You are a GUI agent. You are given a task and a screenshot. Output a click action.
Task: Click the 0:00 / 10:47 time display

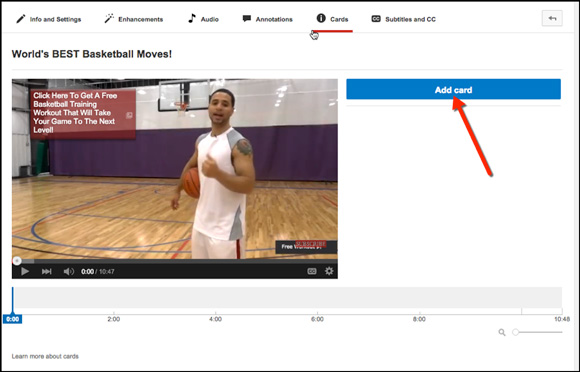(98, 271)
